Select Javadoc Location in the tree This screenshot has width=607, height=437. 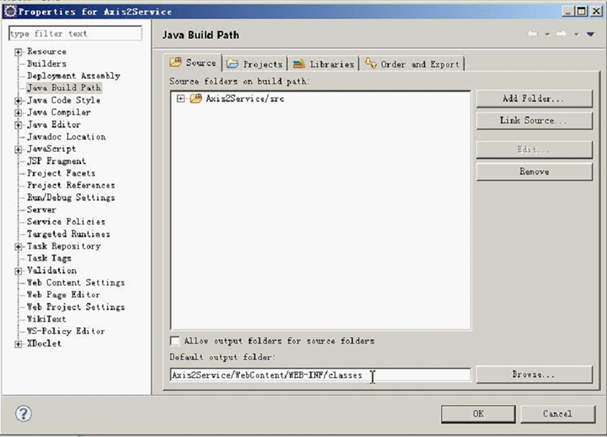pos(66,137)
